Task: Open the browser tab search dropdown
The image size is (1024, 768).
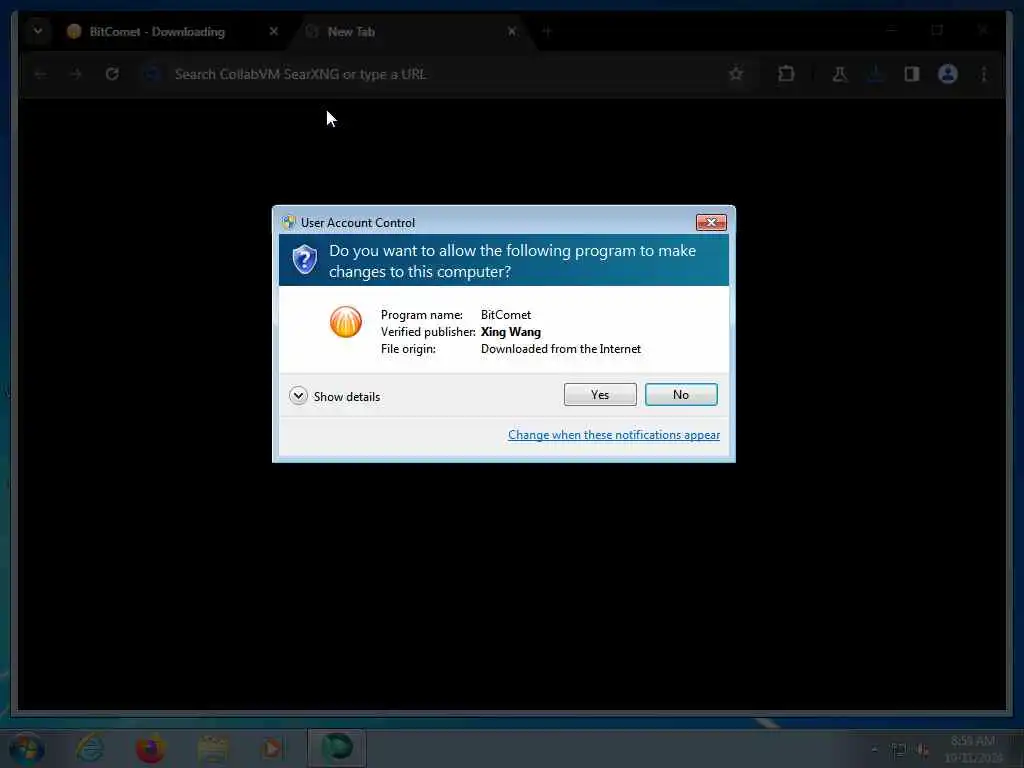Action: pyautogui.click(x=38, y=31)
